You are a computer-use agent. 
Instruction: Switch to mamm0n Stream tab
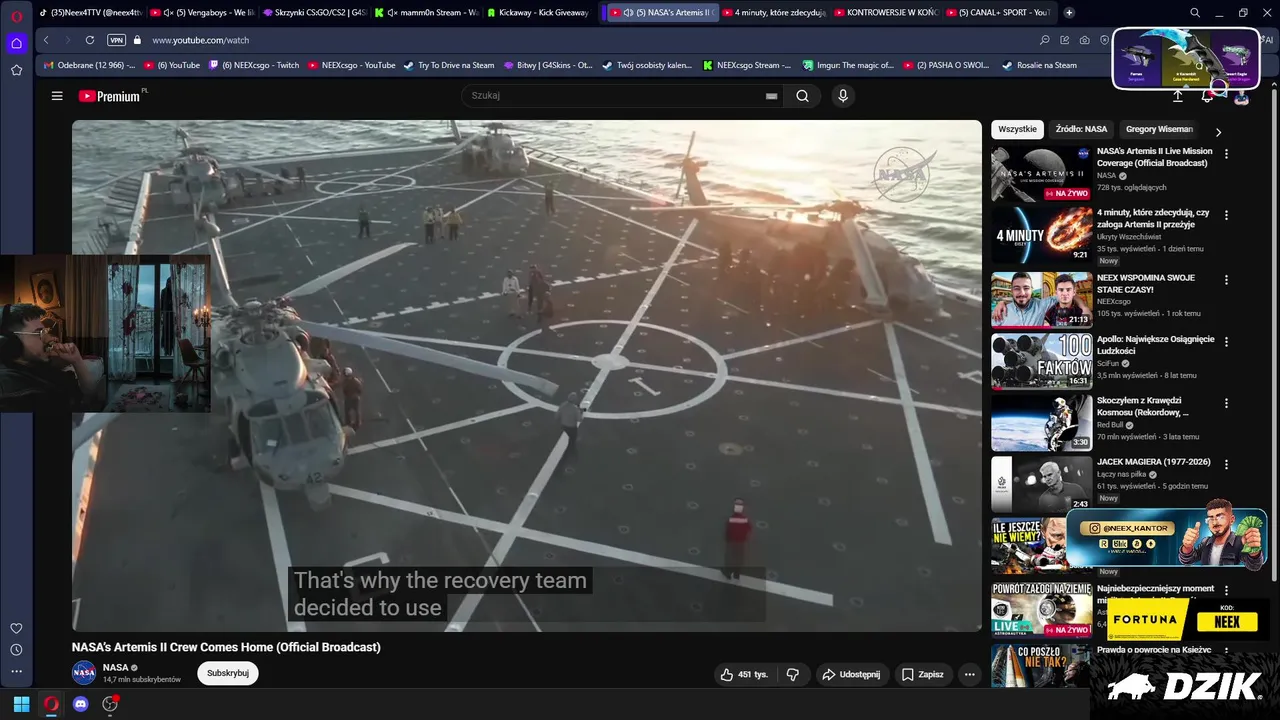(427, 13)
